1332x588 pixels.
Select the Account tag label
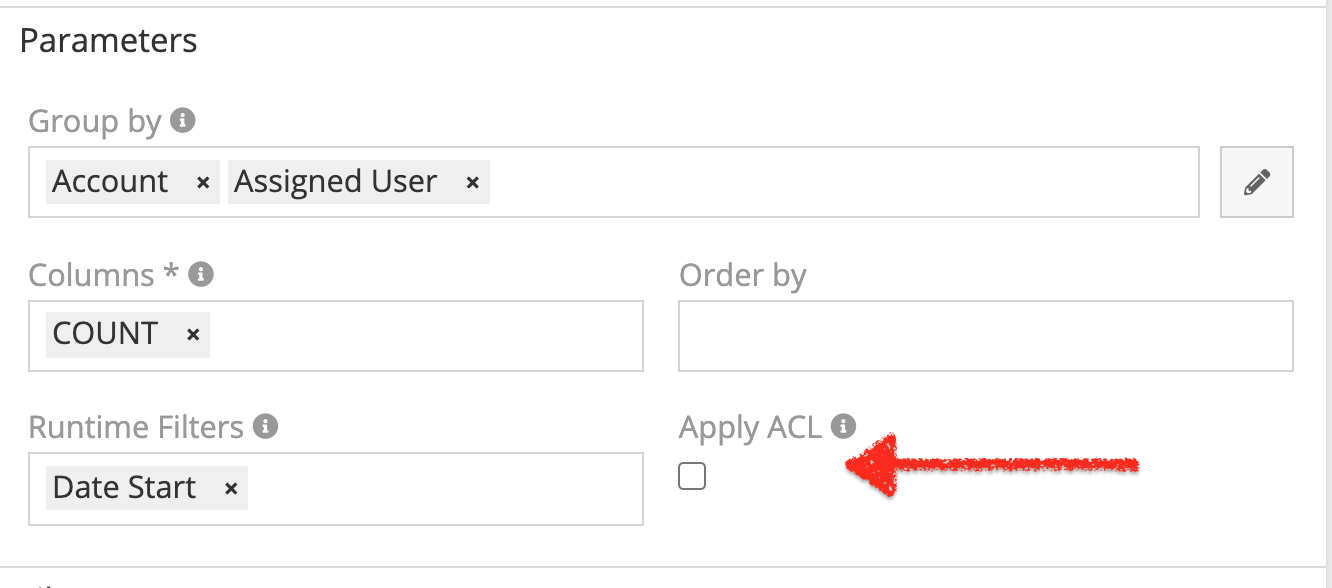coord(110,182)
